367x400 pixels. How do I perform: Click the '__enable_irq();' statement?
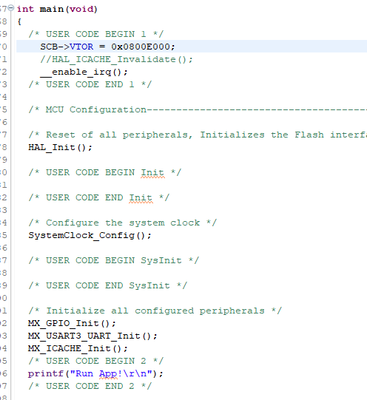pos(84,72)
